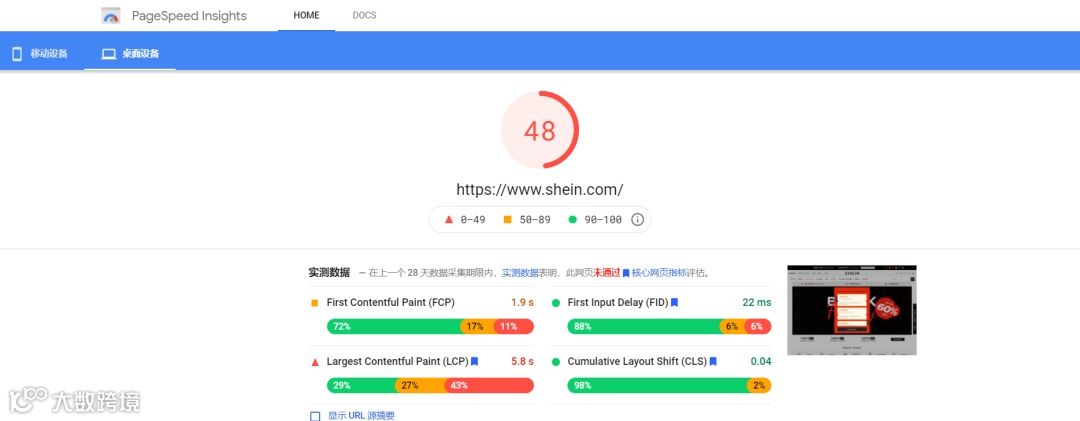The width and height of the screenshot is (1080, 421).
Task: Click the Largest Contentful Paint (LCP) label
Action: point(397,361)
